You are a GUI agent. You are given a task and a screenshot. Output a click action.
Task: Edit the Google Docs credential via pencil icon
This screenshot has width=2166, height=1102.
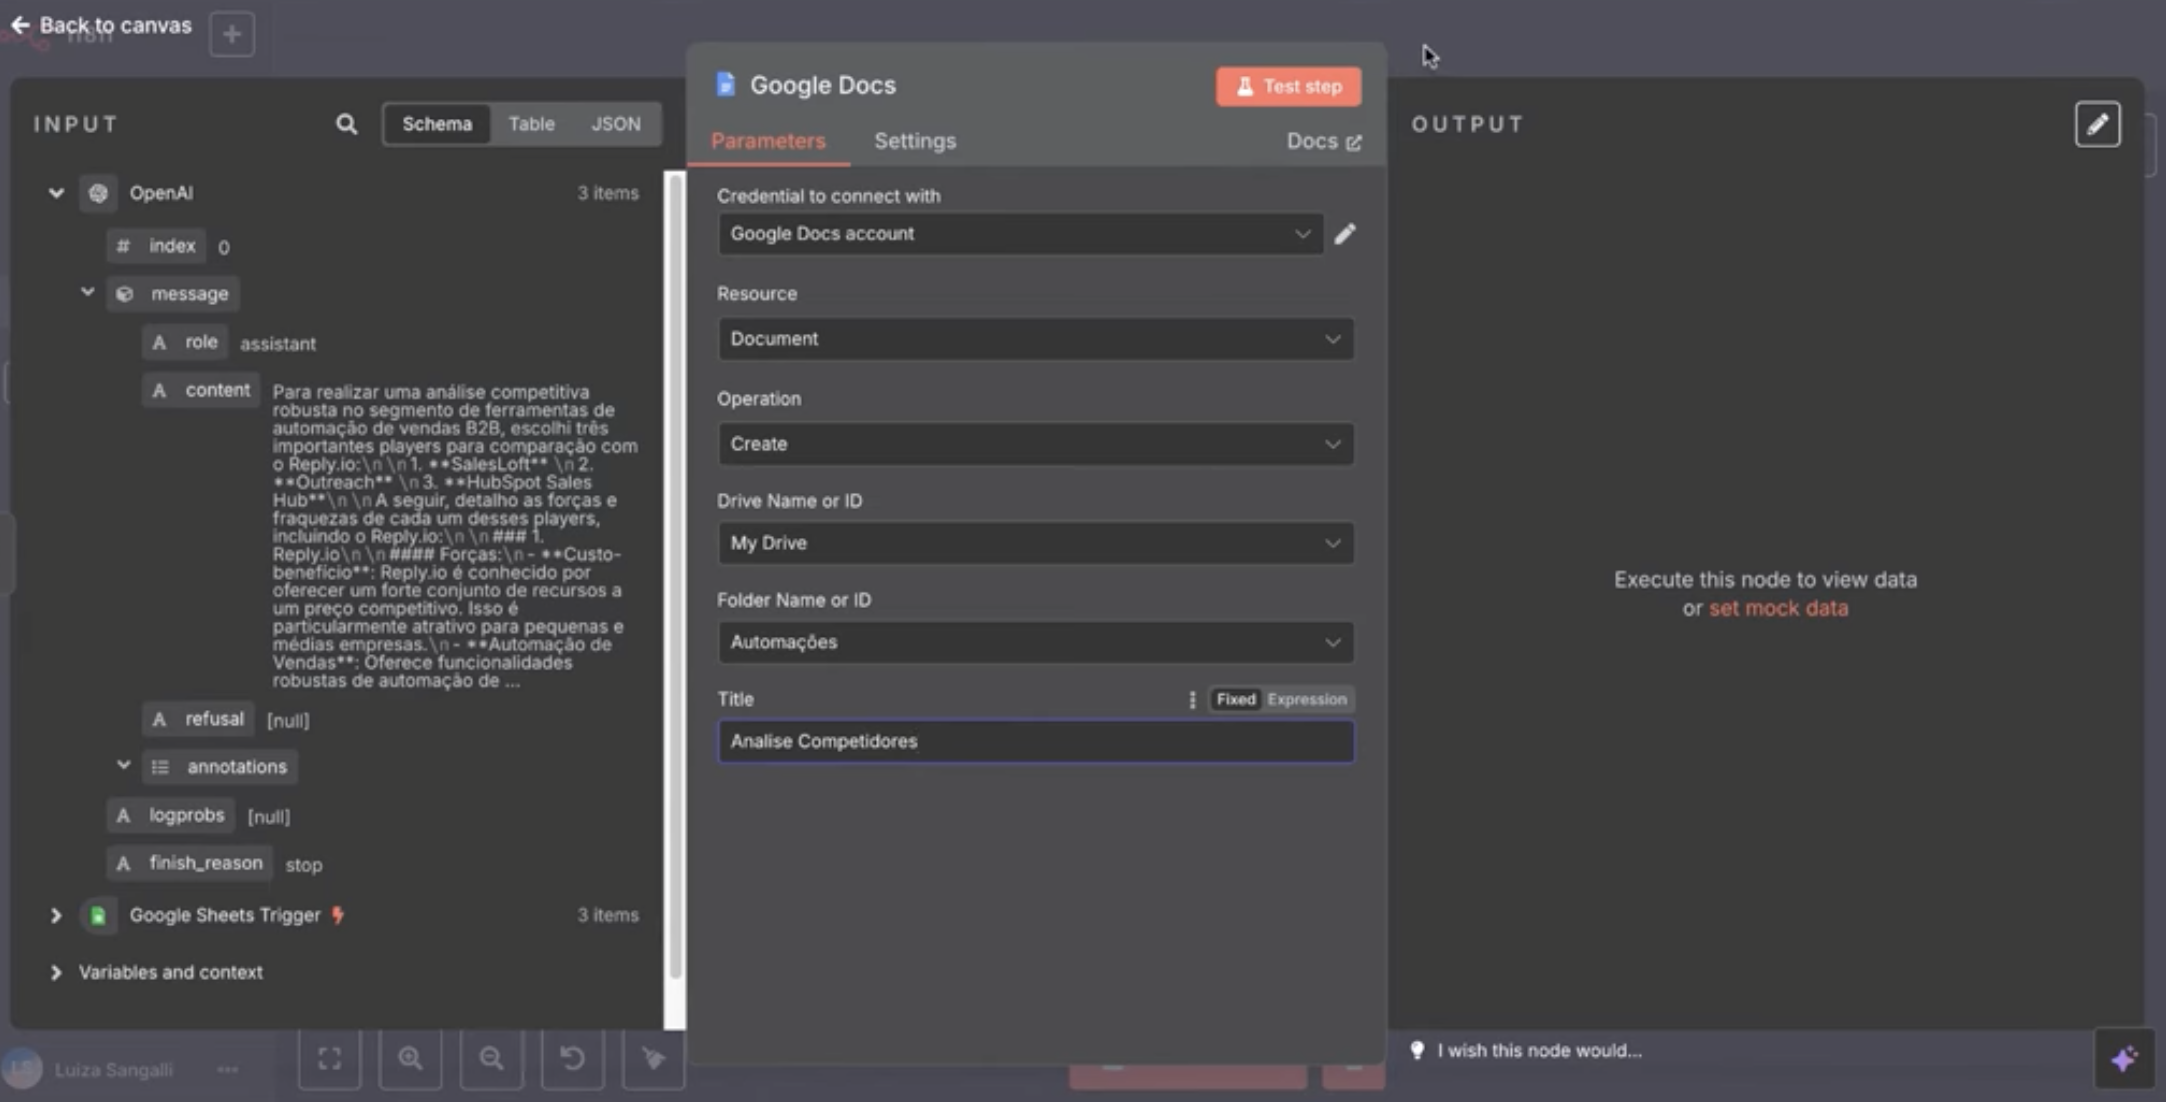pyautogui.click(x=1345, y=233)
